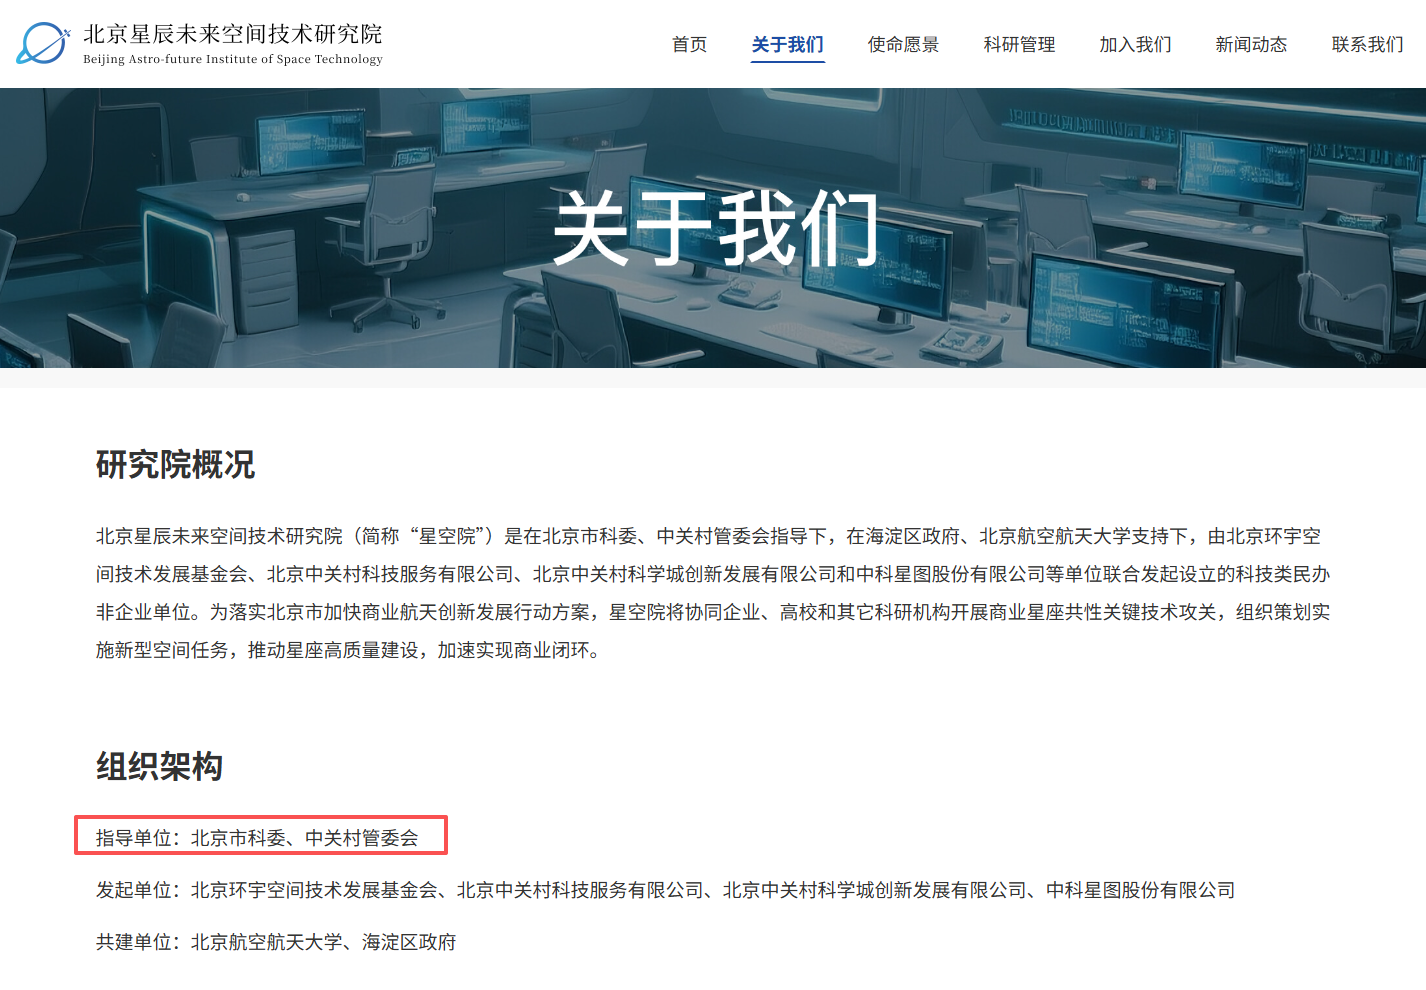Select the 关于我们 navigation tab
Viewport: 1426px width, 990px height.
(788, 45)
